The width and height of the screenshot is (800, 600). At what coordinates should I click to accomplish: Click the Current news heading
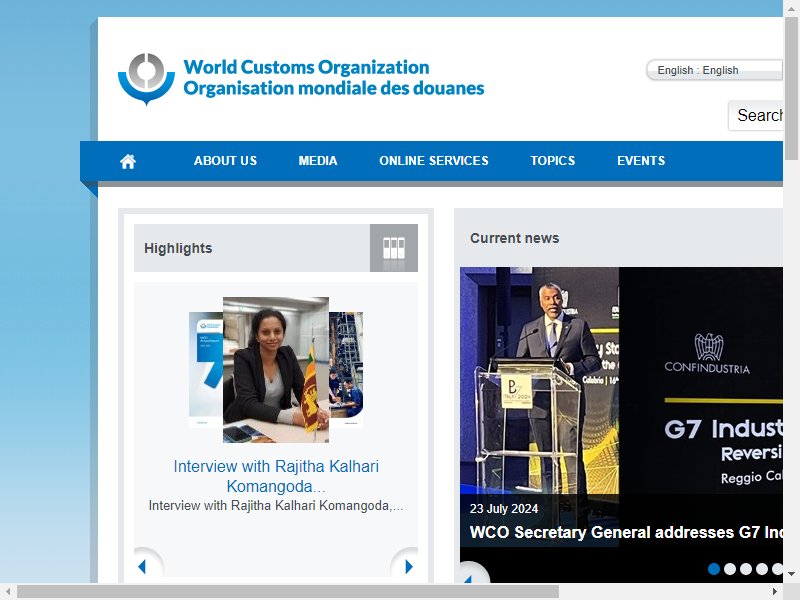[514, 238]
